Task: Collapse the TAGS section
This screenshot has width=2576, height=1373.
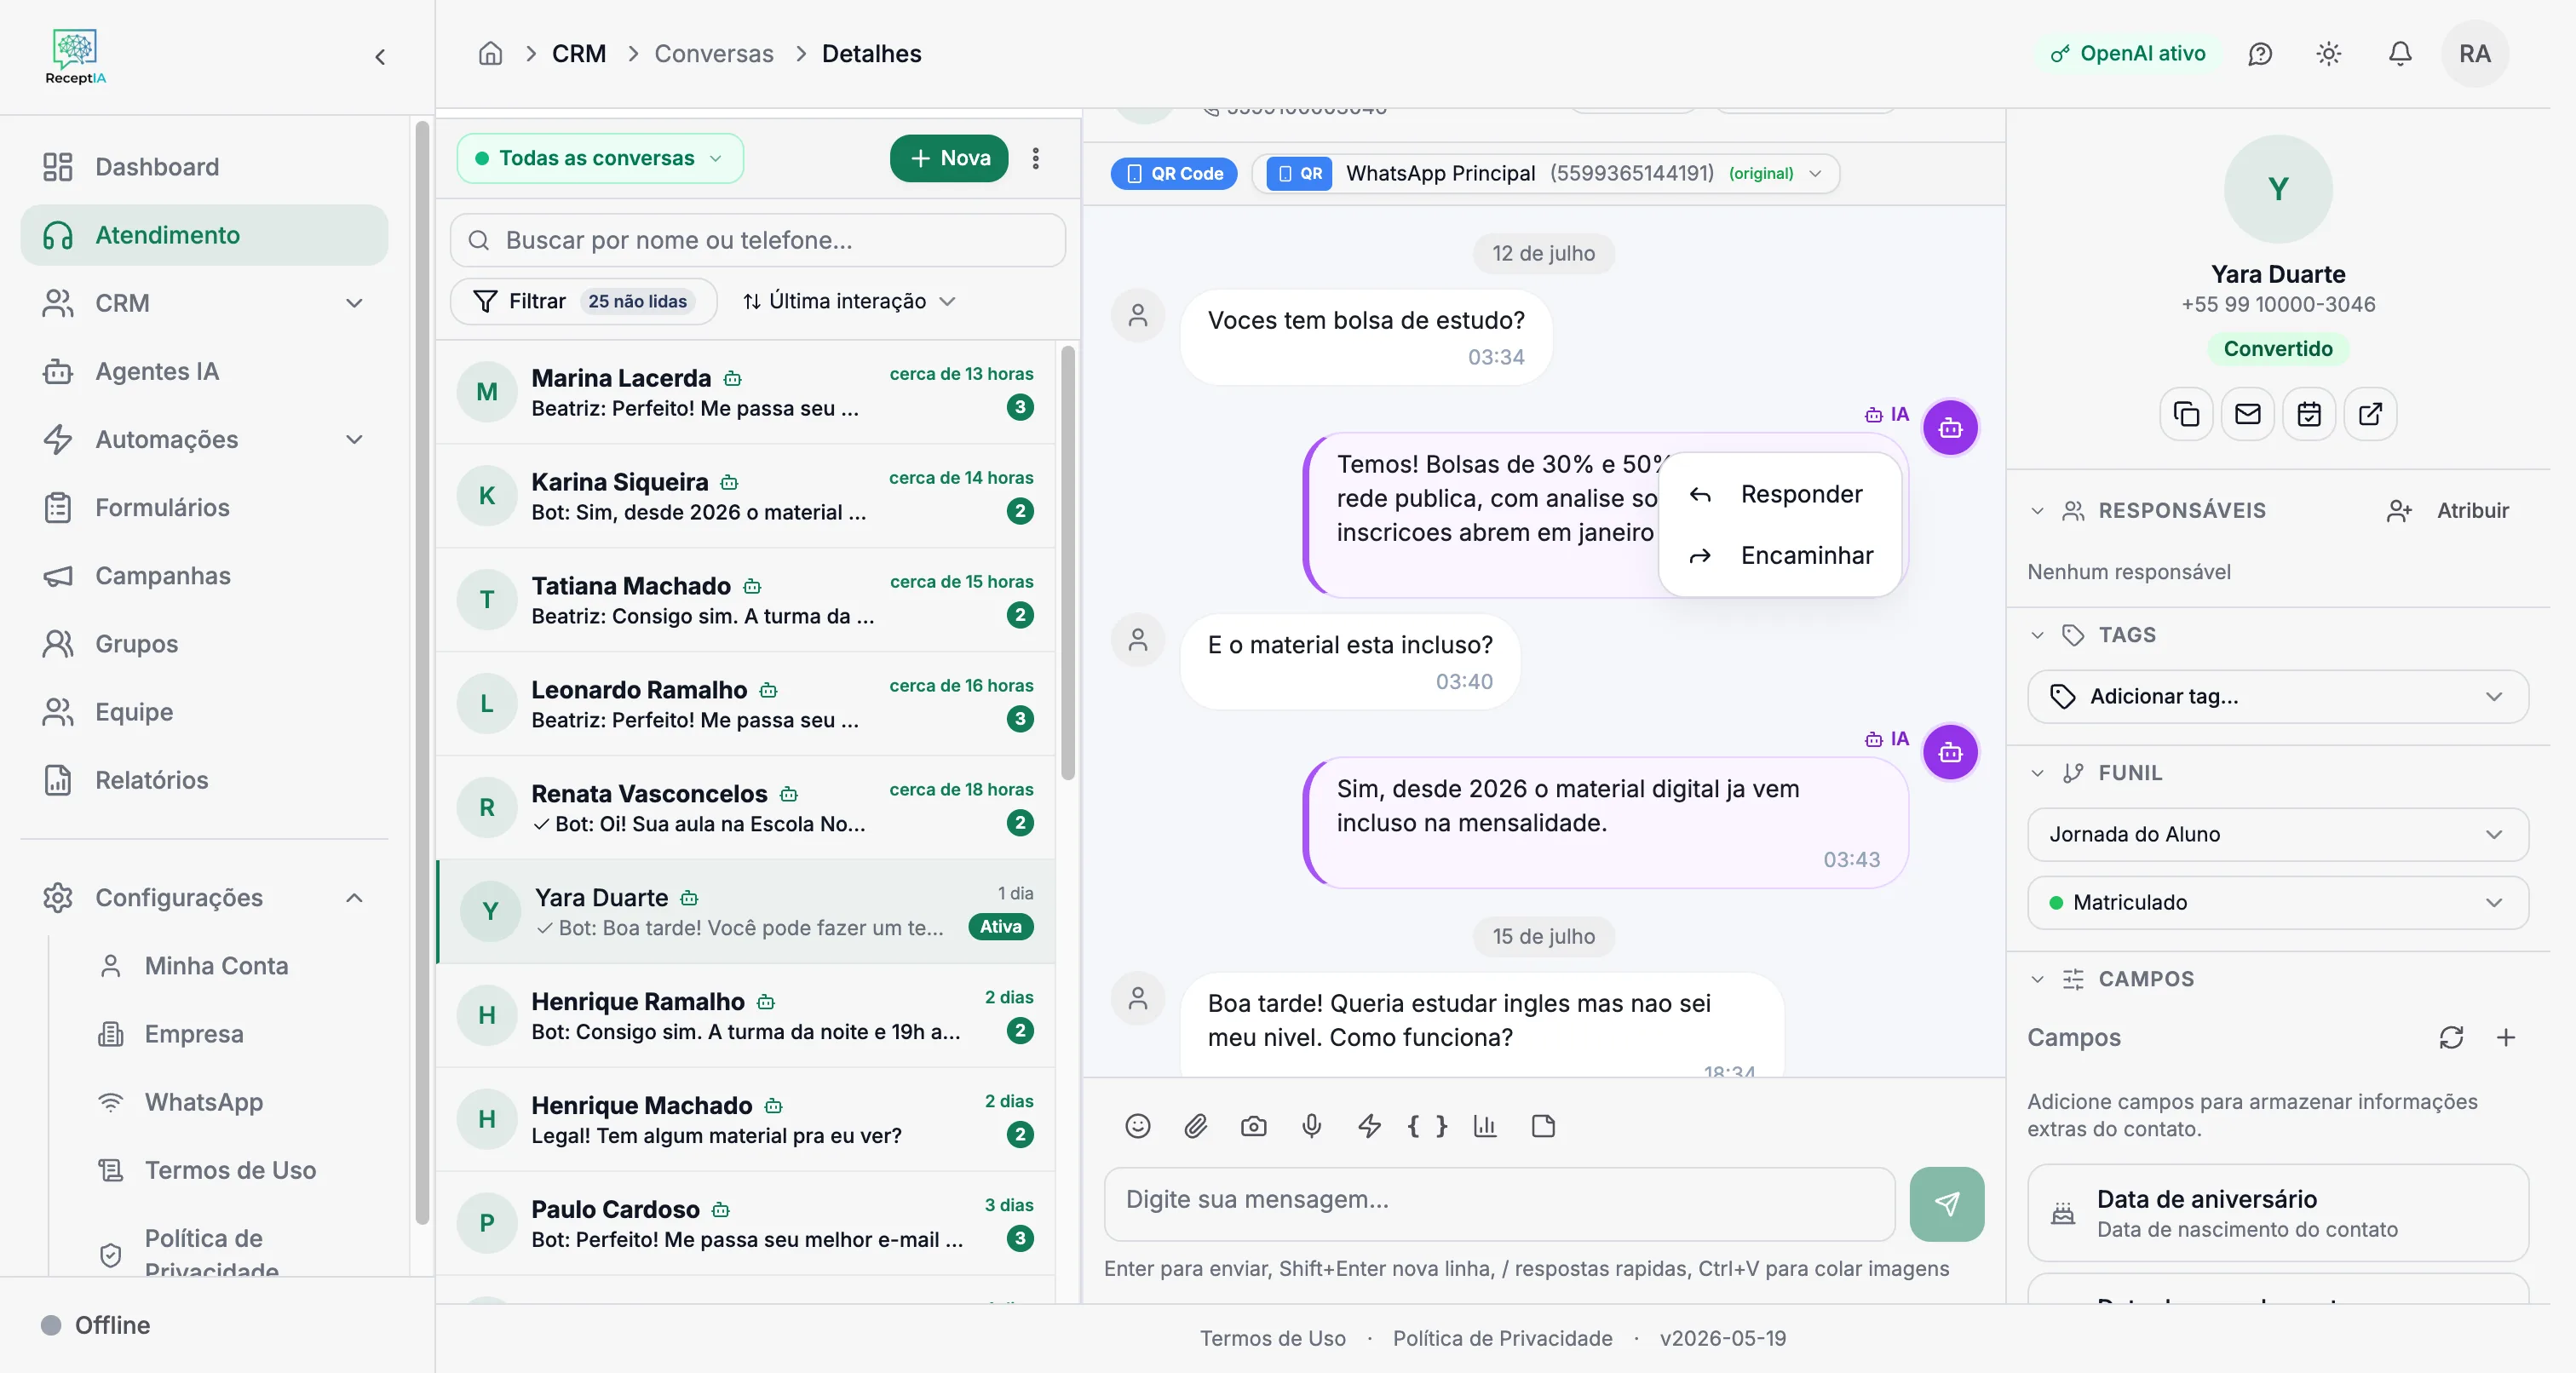Action: click(2037, 635)
